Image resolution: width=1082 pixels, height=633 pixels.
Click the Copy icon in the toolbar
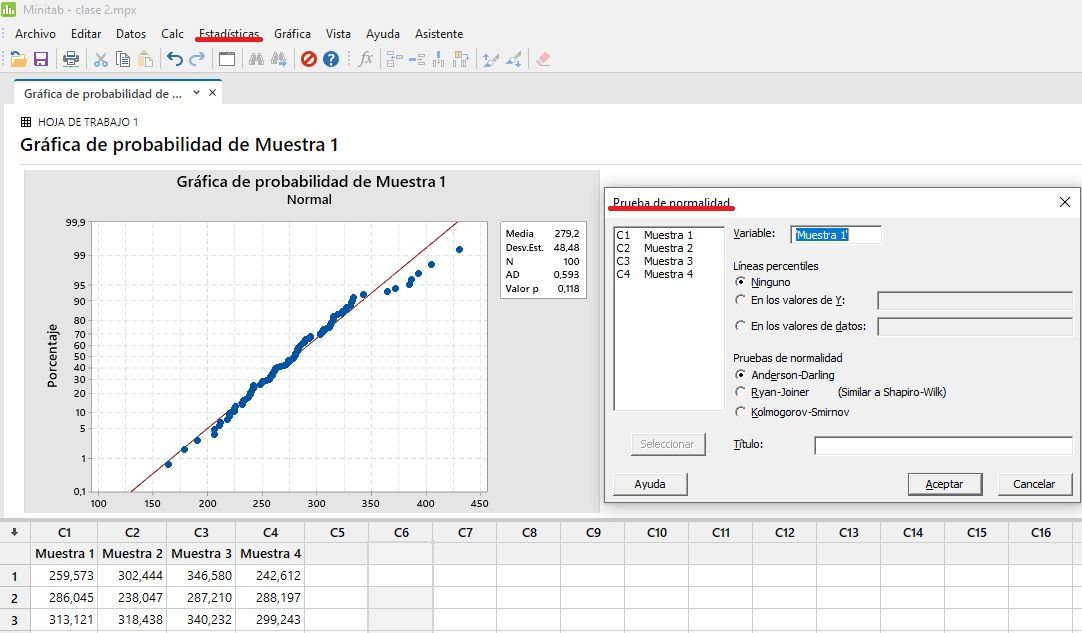pos(123,59)
